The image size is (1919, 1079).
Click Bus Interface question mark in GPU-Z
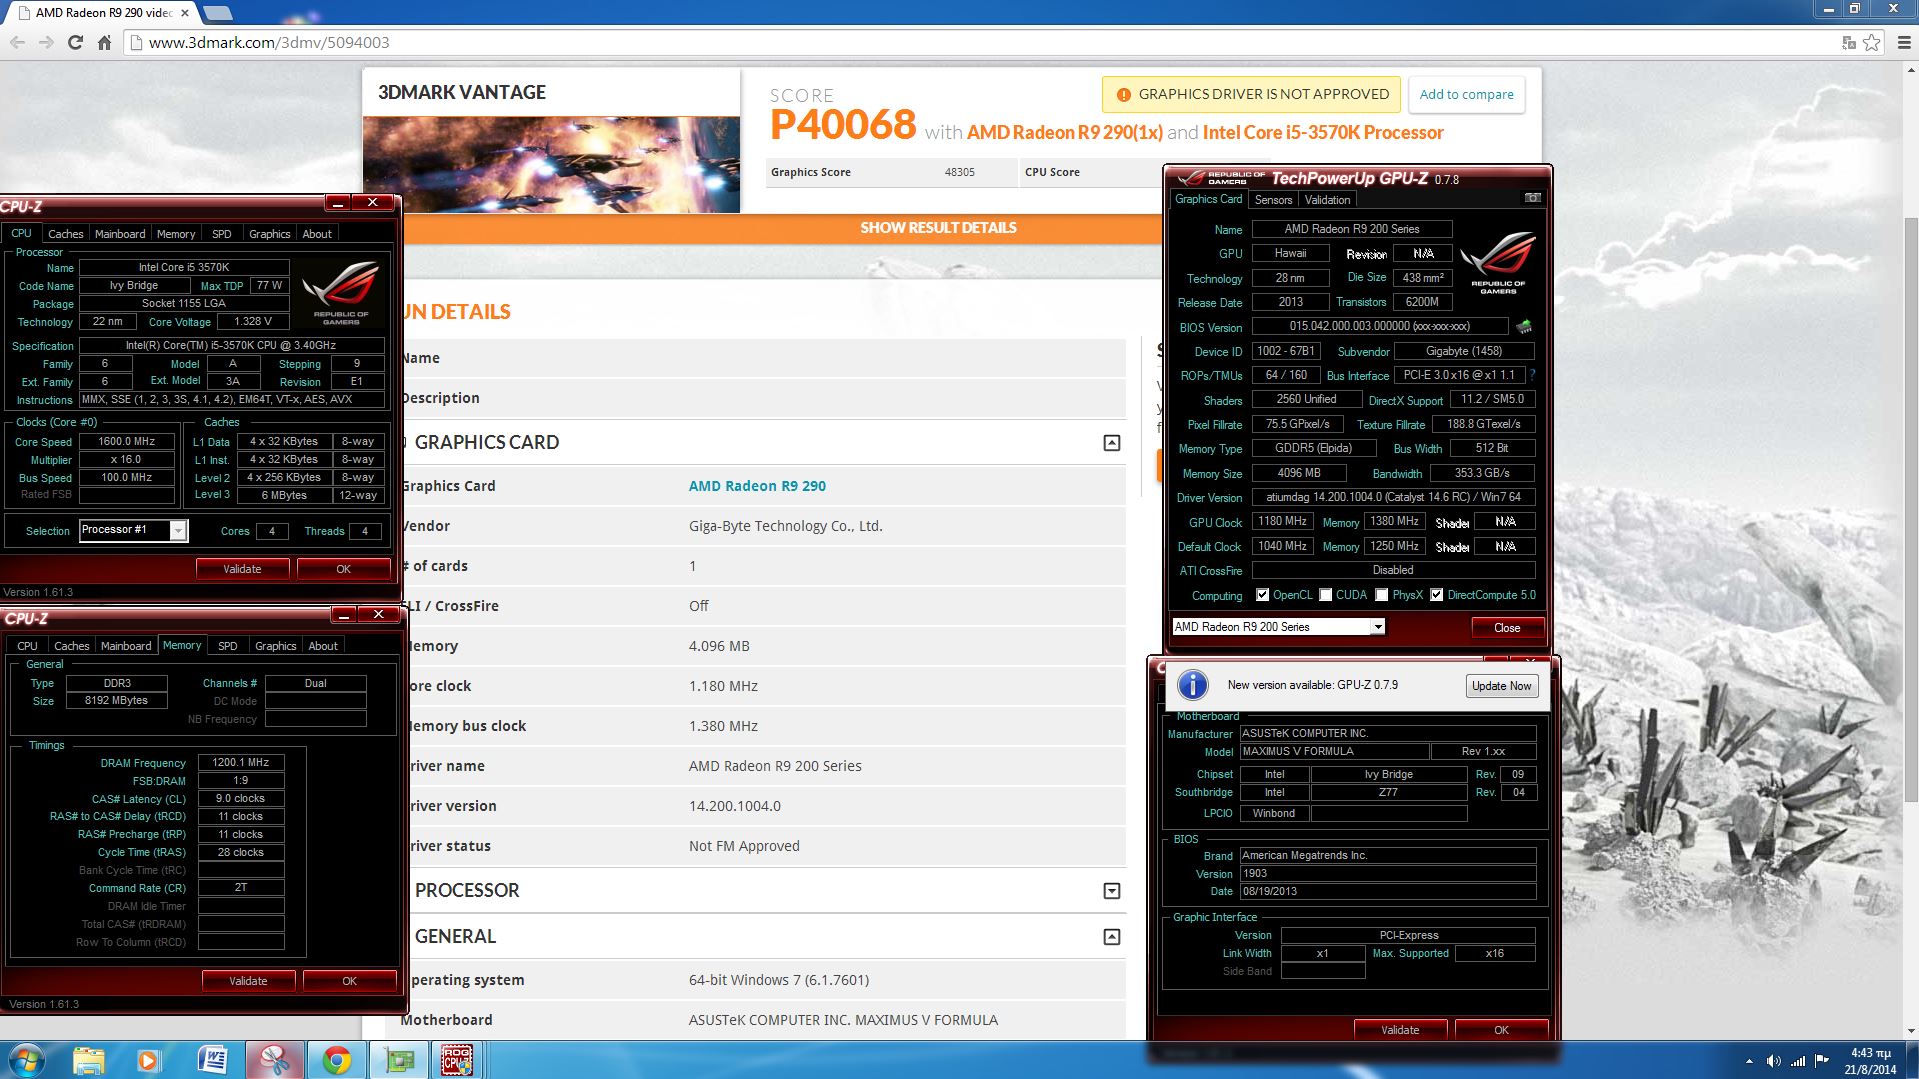click(1532, 375)
